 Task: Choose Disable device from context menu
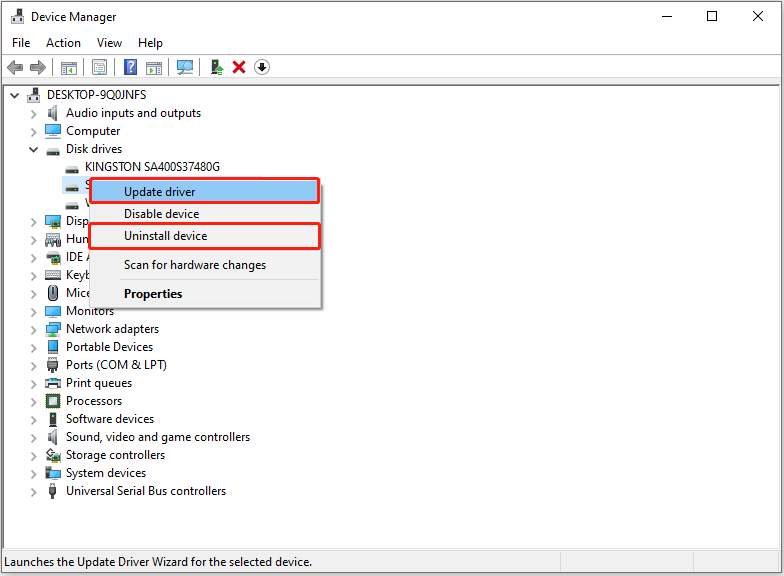click(x=205, y=214)
